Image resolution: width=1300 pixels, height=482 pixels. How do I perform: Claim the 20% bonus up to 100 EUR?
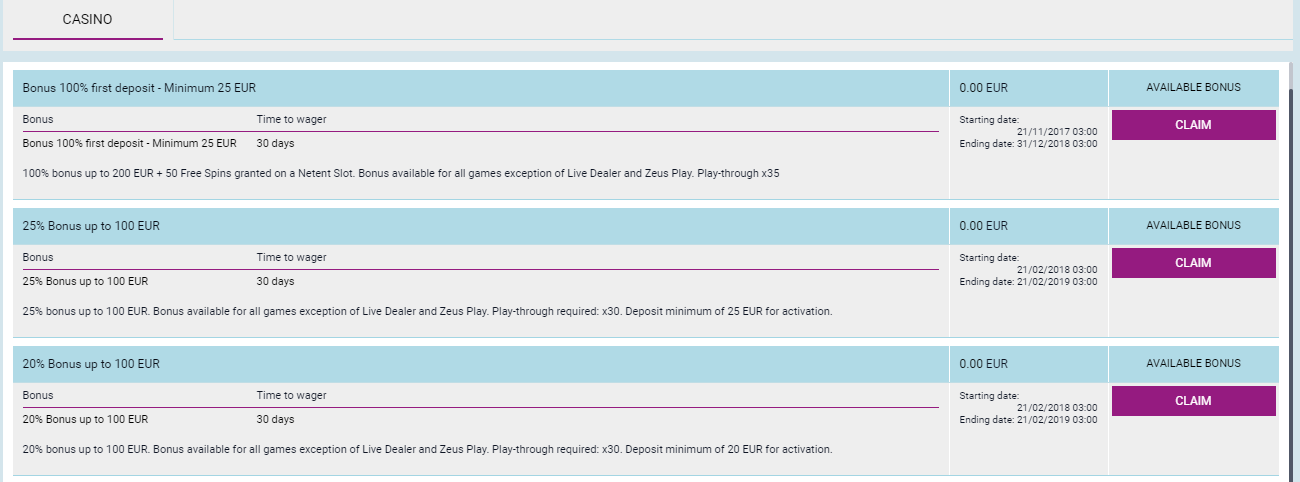coord(1193,401)
